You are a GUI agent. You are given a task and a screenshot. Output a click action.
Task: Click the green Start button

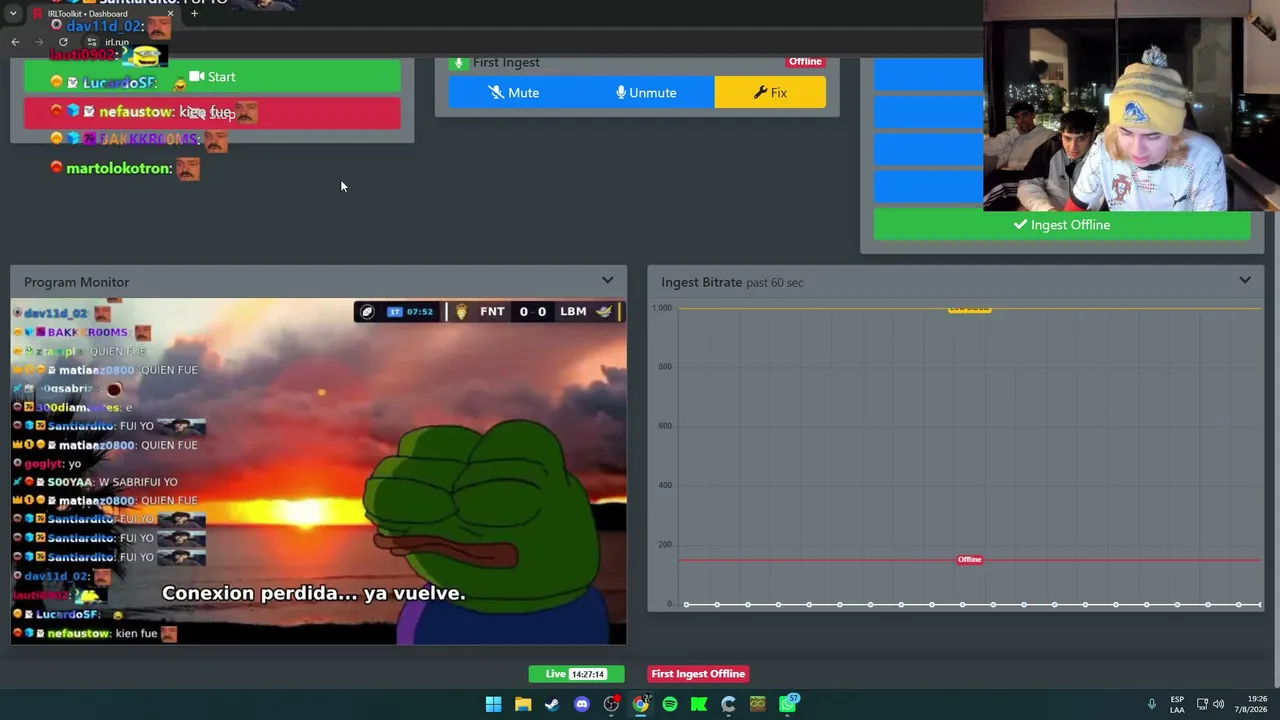click(212, 77)
